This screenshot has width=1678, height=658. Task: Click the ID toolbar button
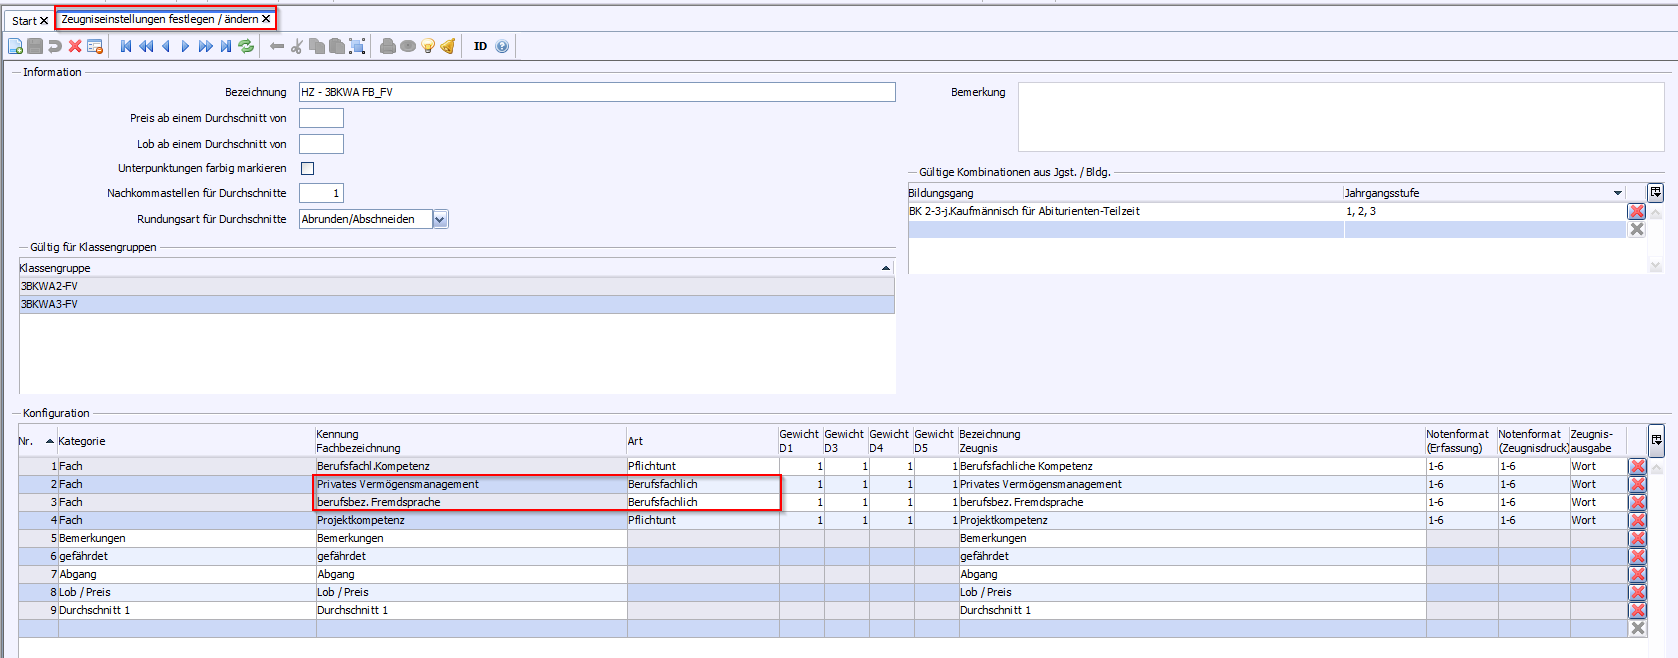480,46
